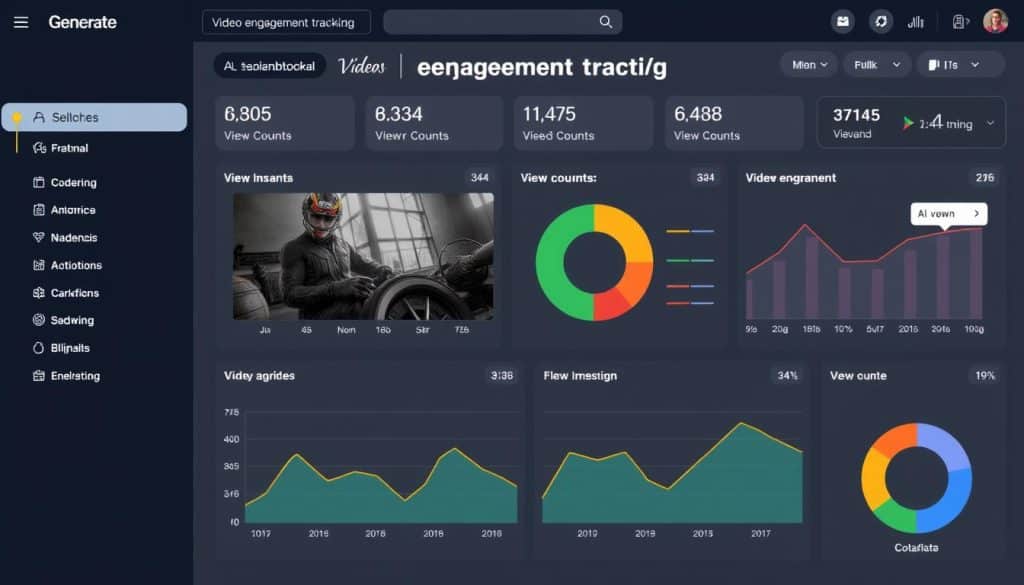The height and width of the screenshot is (585, 1024).
Task: Open the 6,488 View Counts card
Action: pyautogui.click(x=734, y=123)
